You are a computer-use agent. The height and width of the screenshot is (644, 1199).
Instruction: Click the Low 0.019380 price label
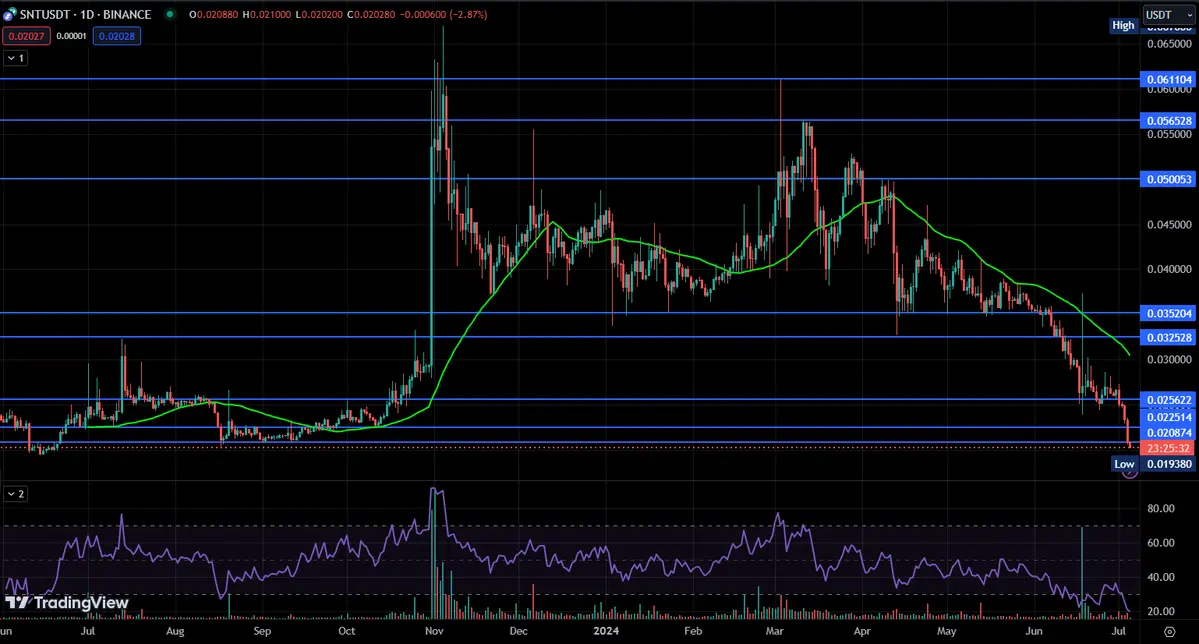1168,464
